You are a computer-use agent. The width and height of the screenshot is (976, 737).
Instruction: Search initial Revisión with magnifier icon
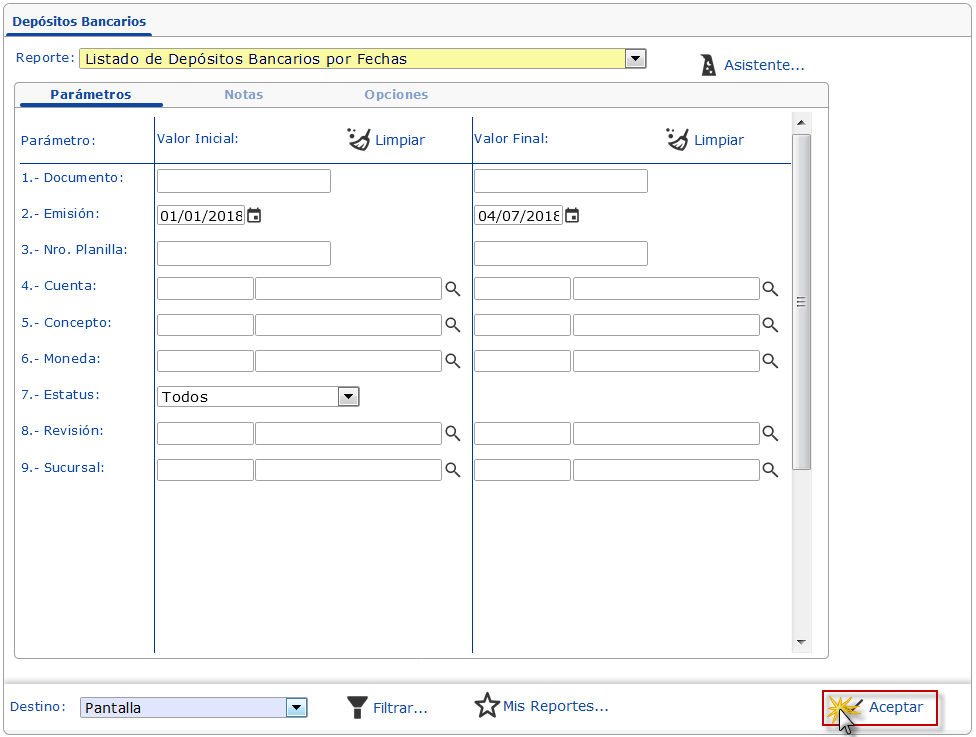pos(453,433)
